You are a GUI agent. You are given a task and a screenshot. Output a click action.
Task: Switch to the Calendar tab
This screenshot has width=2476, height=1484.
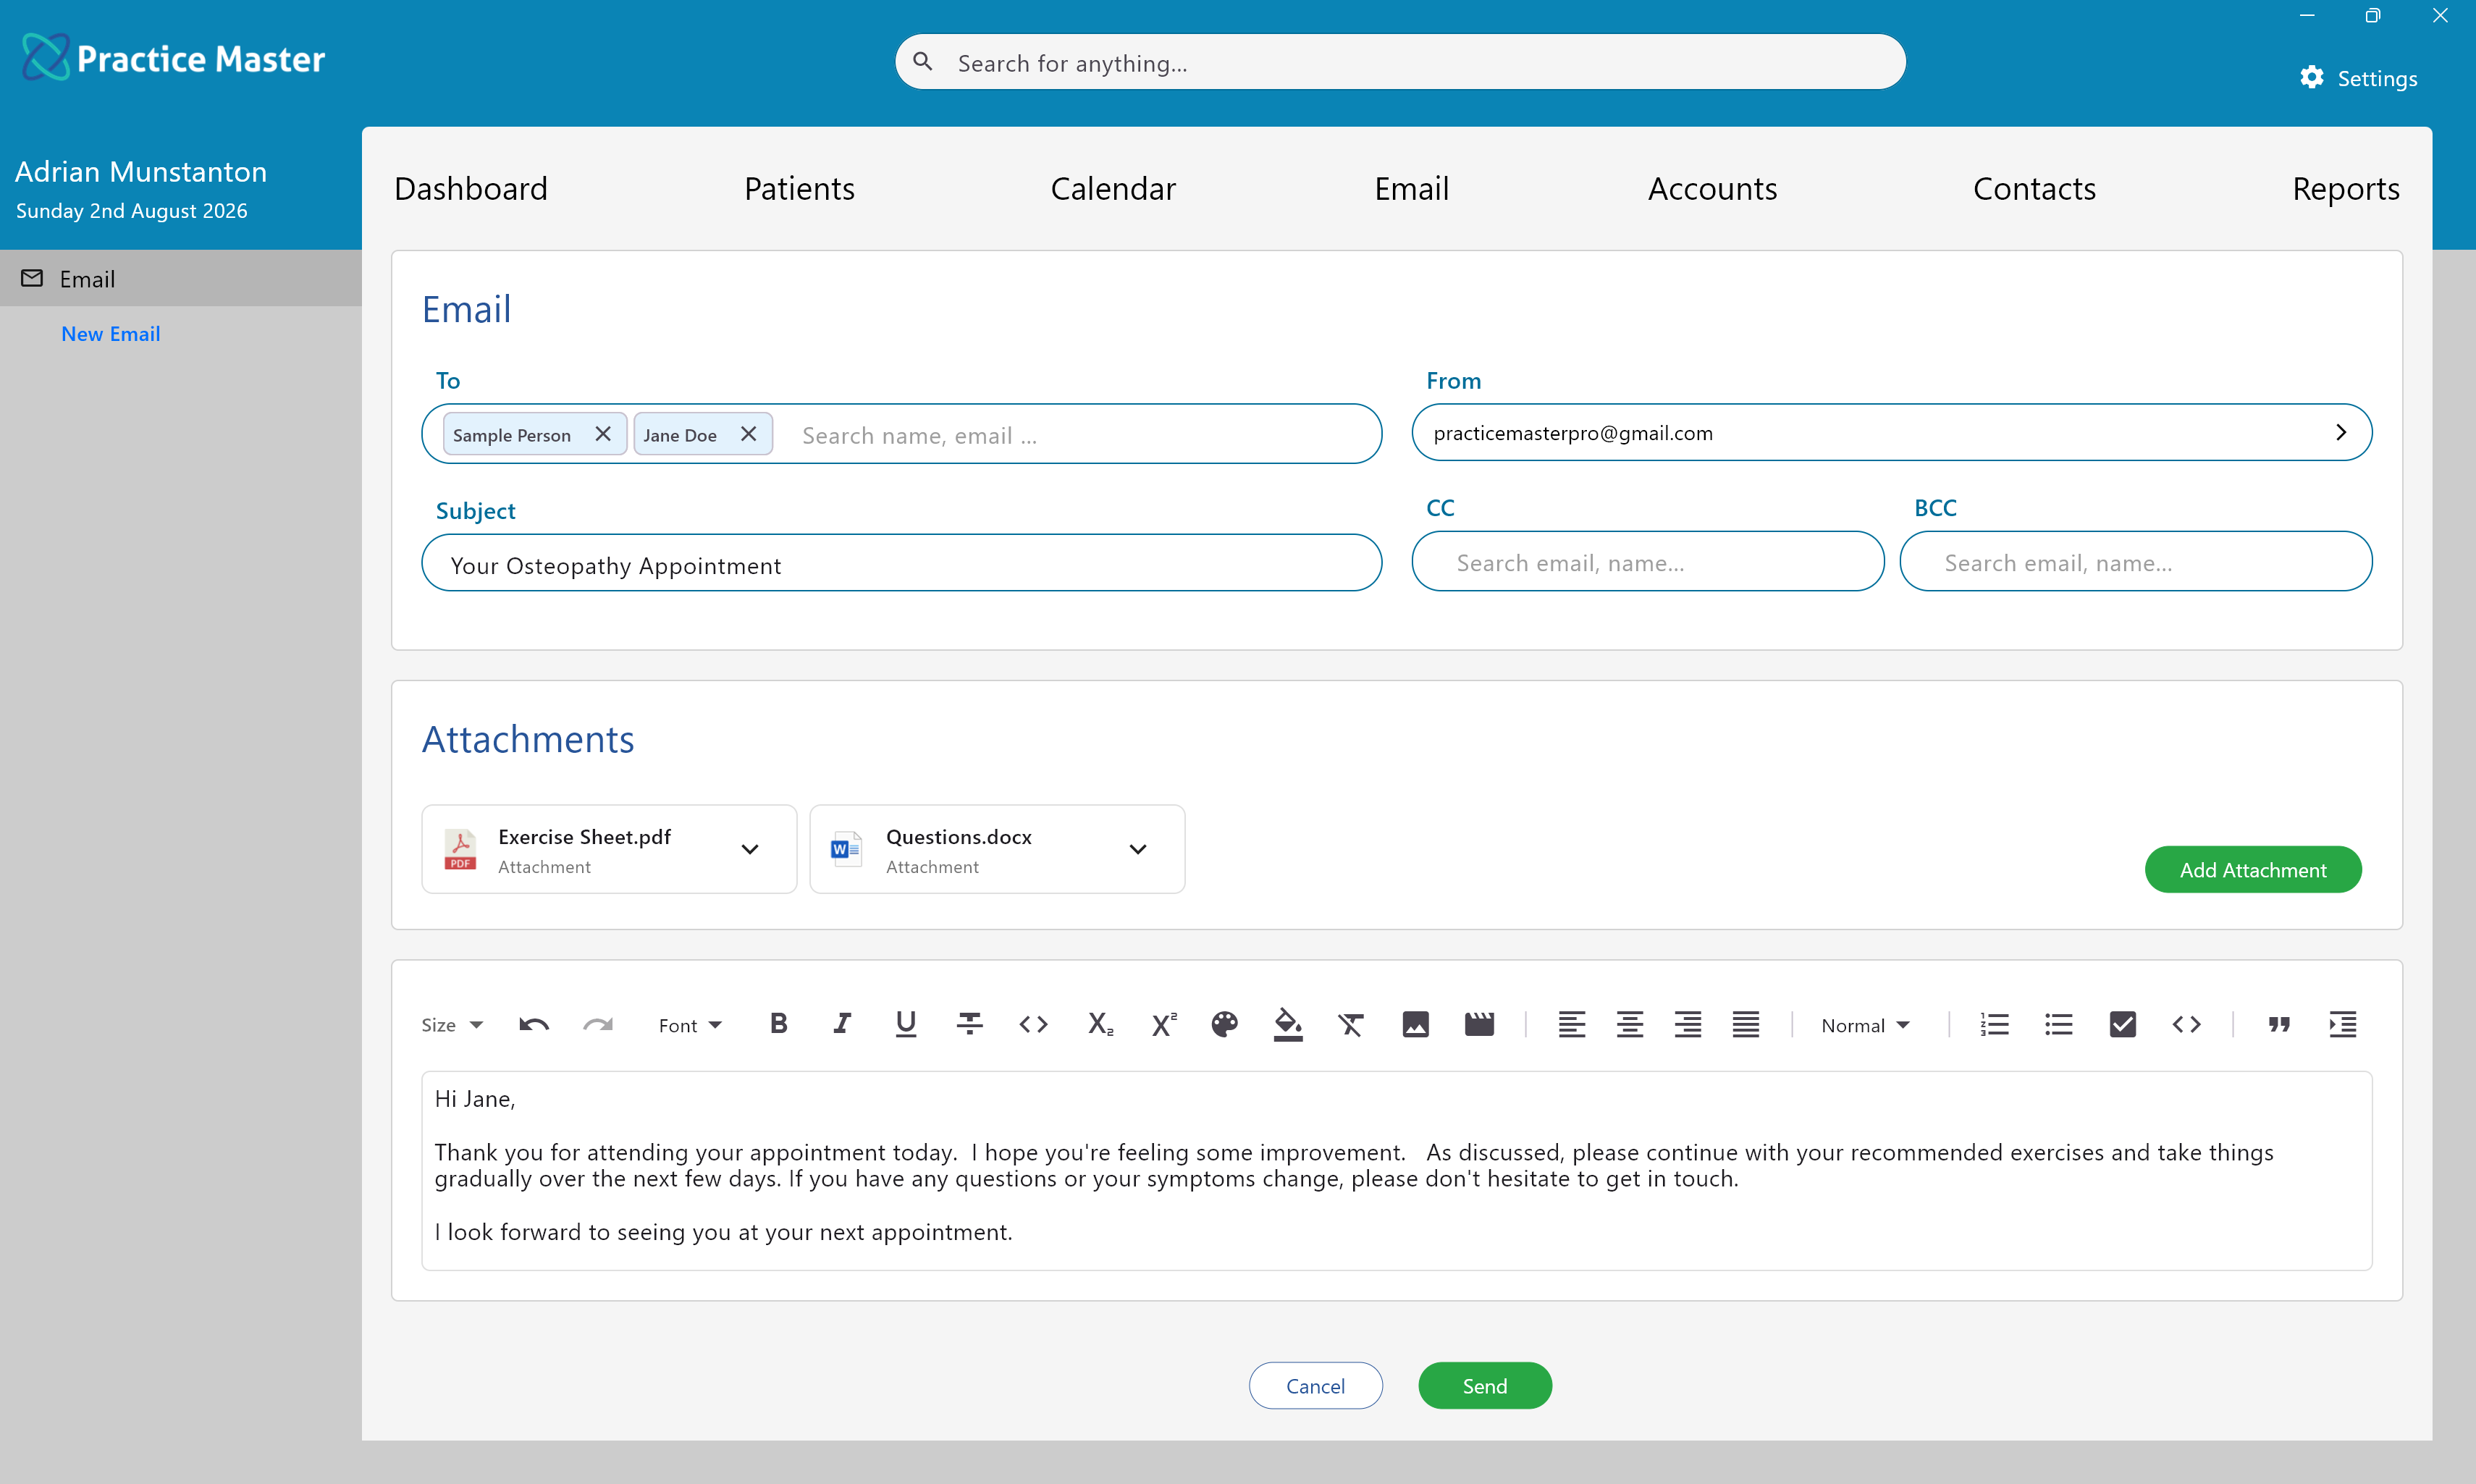click(1113, 189)
